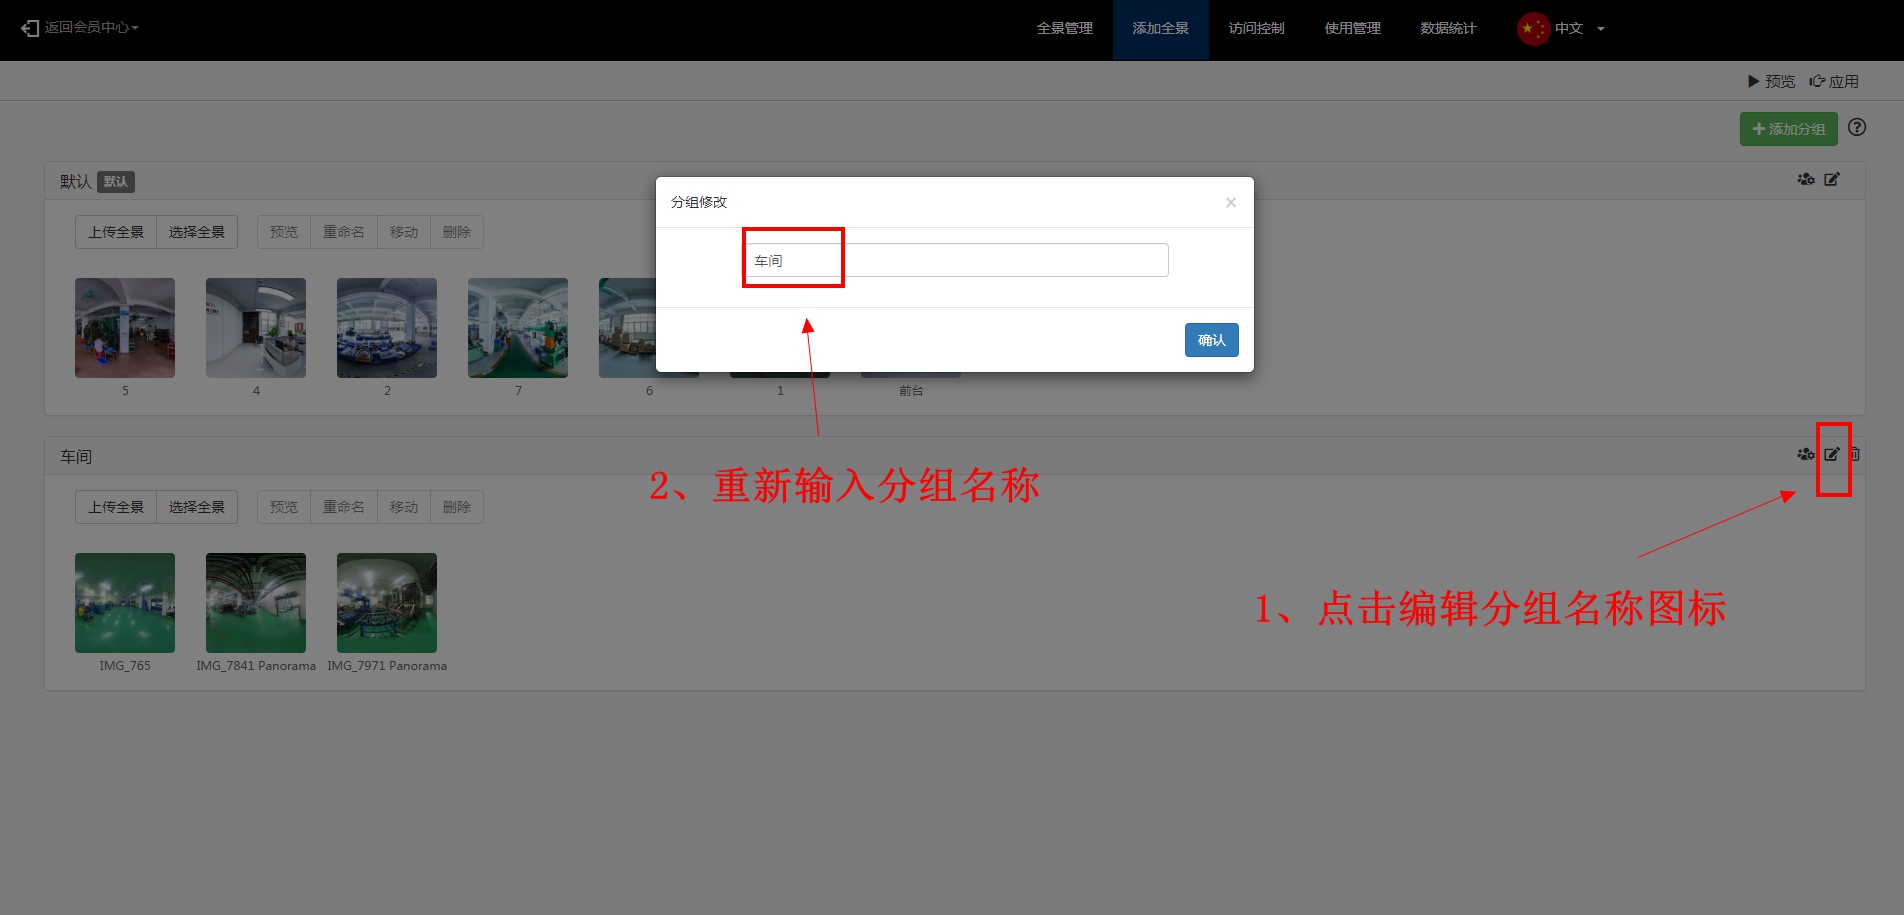Expand the 返回会员中心 dropdown

click(81, 28)
